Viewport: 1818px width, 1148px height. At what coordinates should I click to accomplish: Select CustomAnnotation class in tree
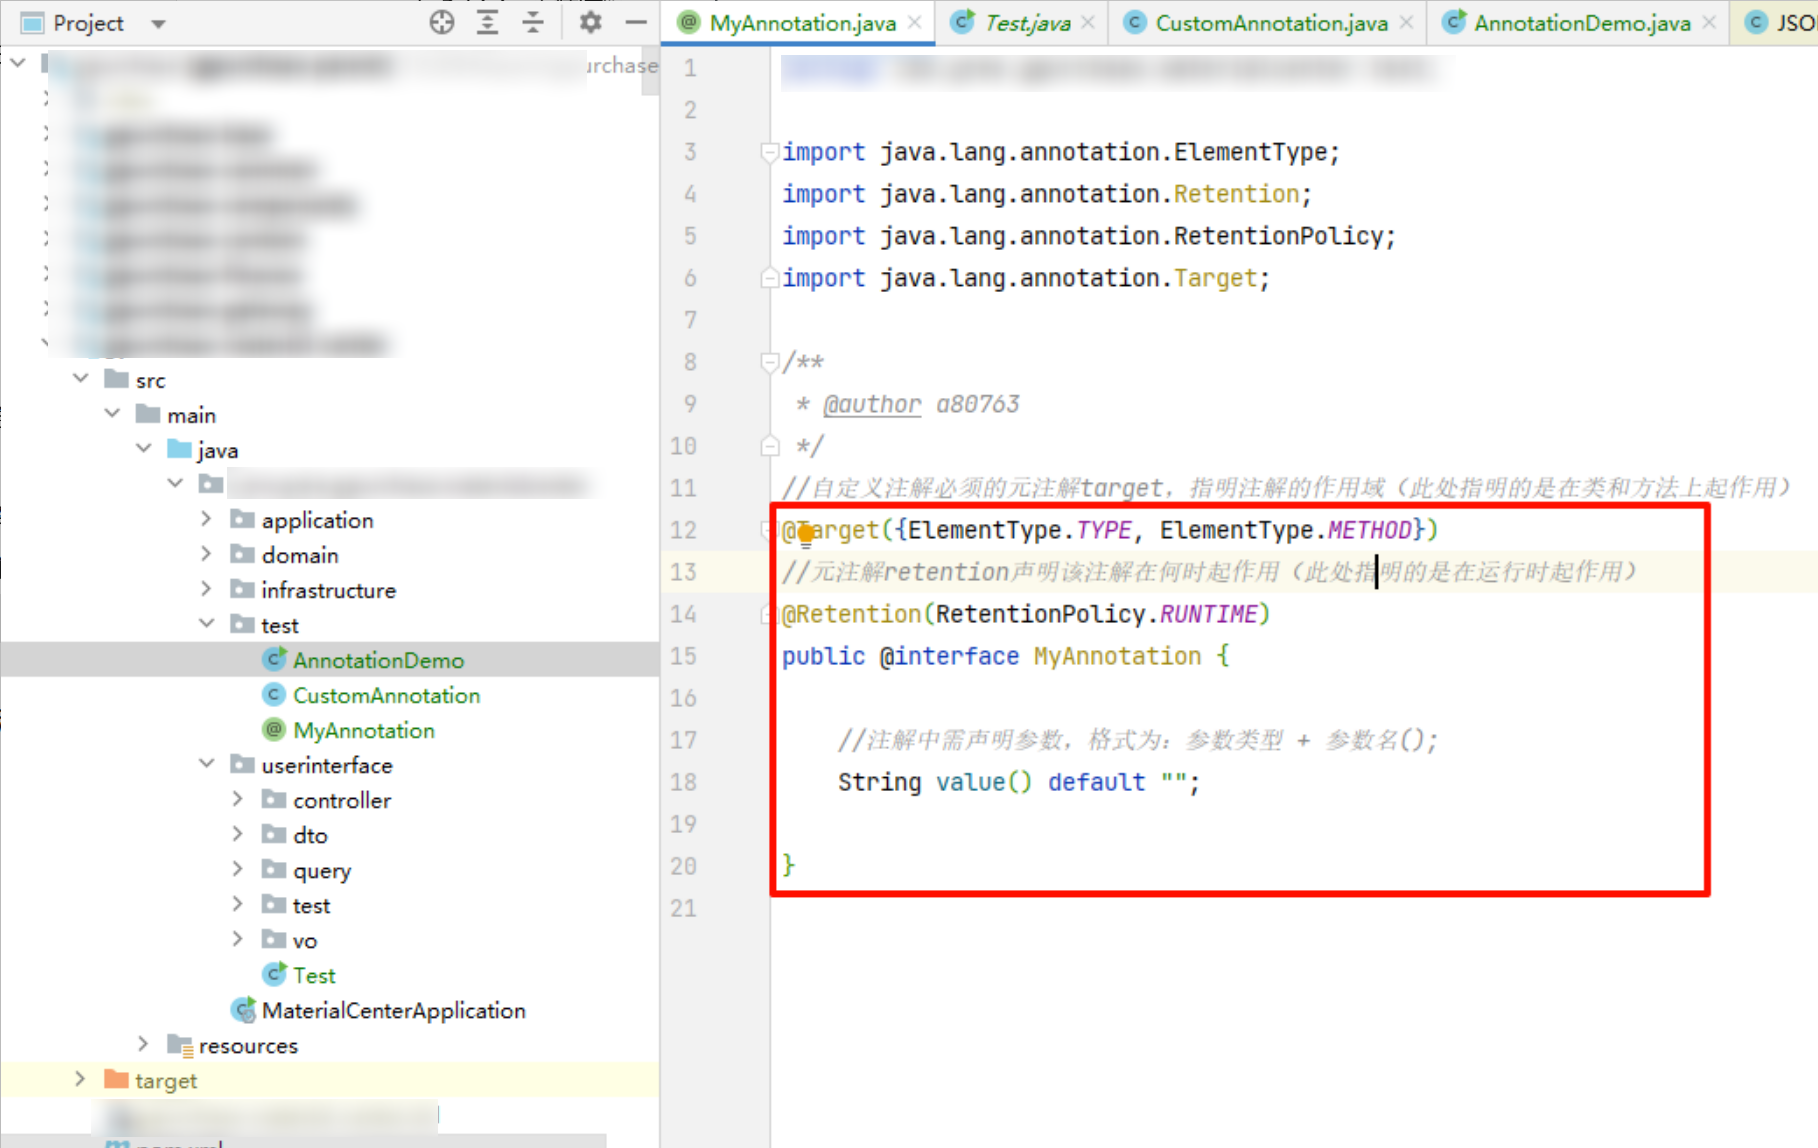pyautogui.click(x=386, y=695)
